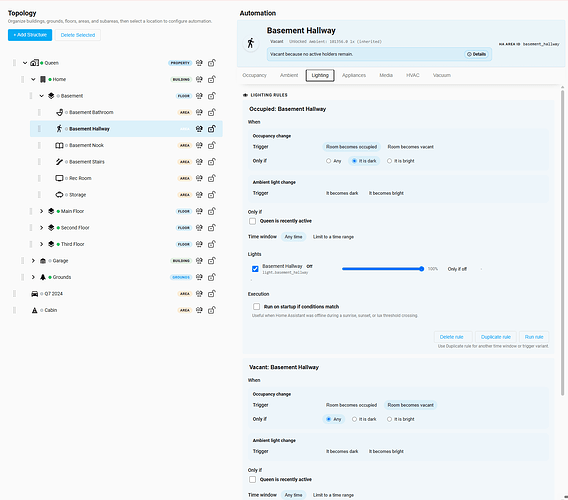Image resolution: width=568 pixels, height=500 pixels.
Task: Click the lock icon on Cabin row
Action: 212,310
